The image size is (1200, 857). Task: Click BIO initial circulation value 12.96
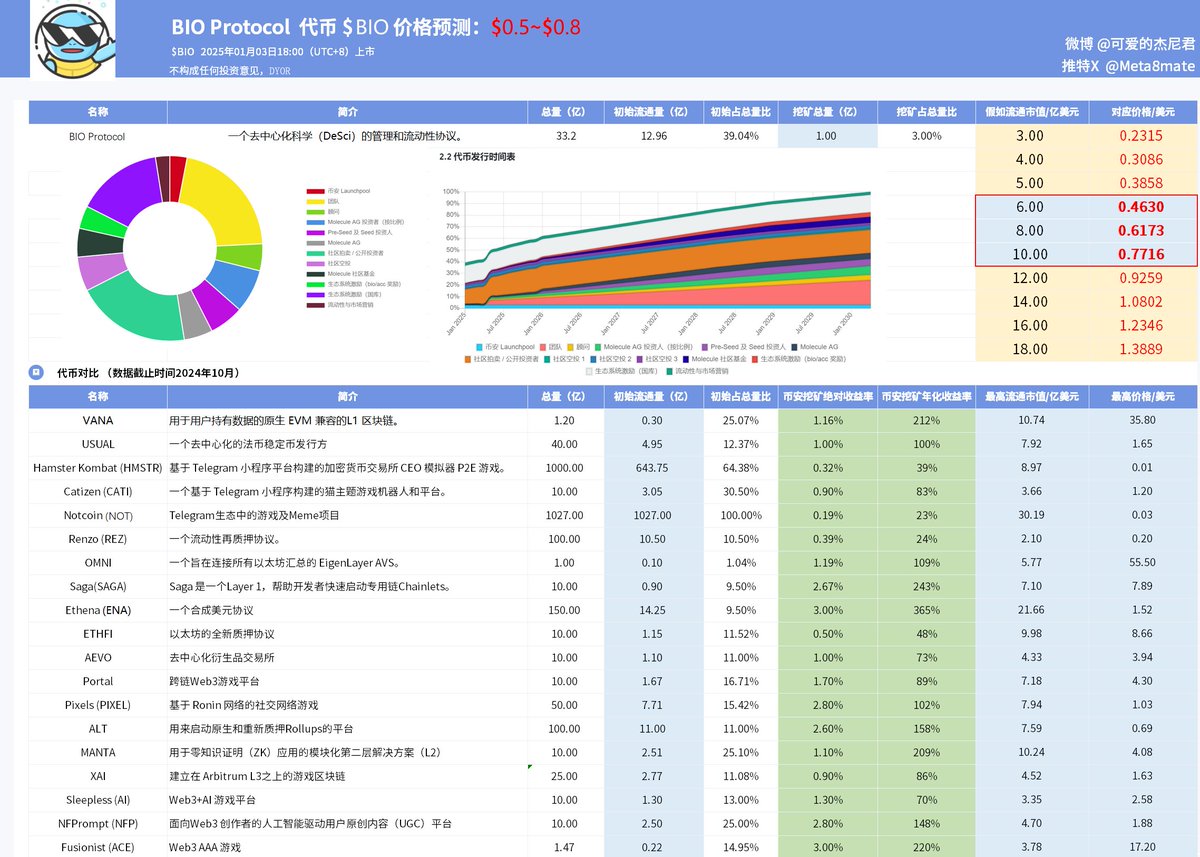[652, 136]
